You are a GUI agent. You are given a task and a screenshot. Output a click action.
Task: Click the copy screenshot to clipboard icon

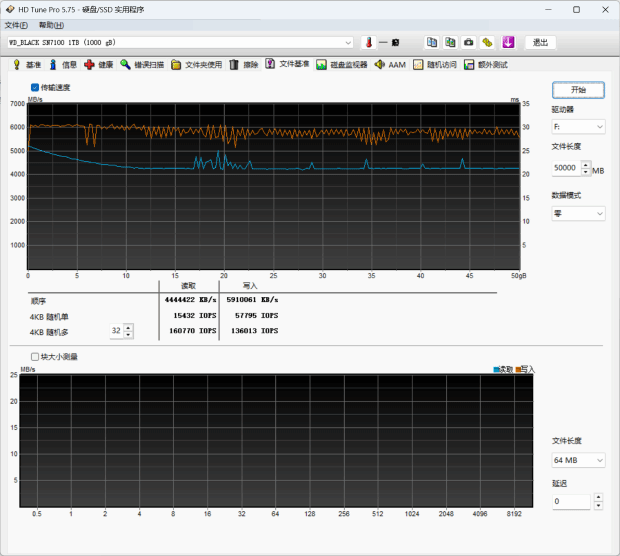click(x=450, y=42)
